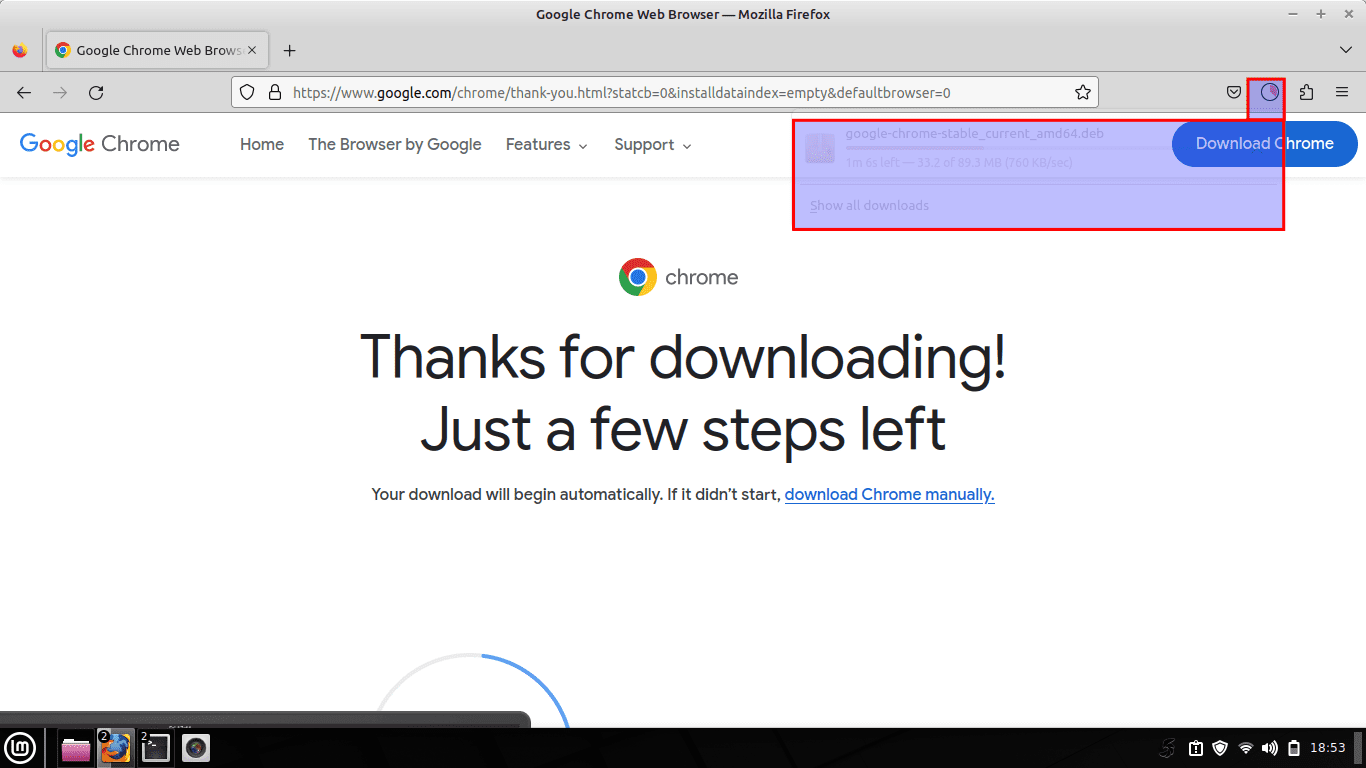The image size is (1366, 768).
Task: Close the Google Chrome Web Browser tab
Action: click(x=252, y=50)
